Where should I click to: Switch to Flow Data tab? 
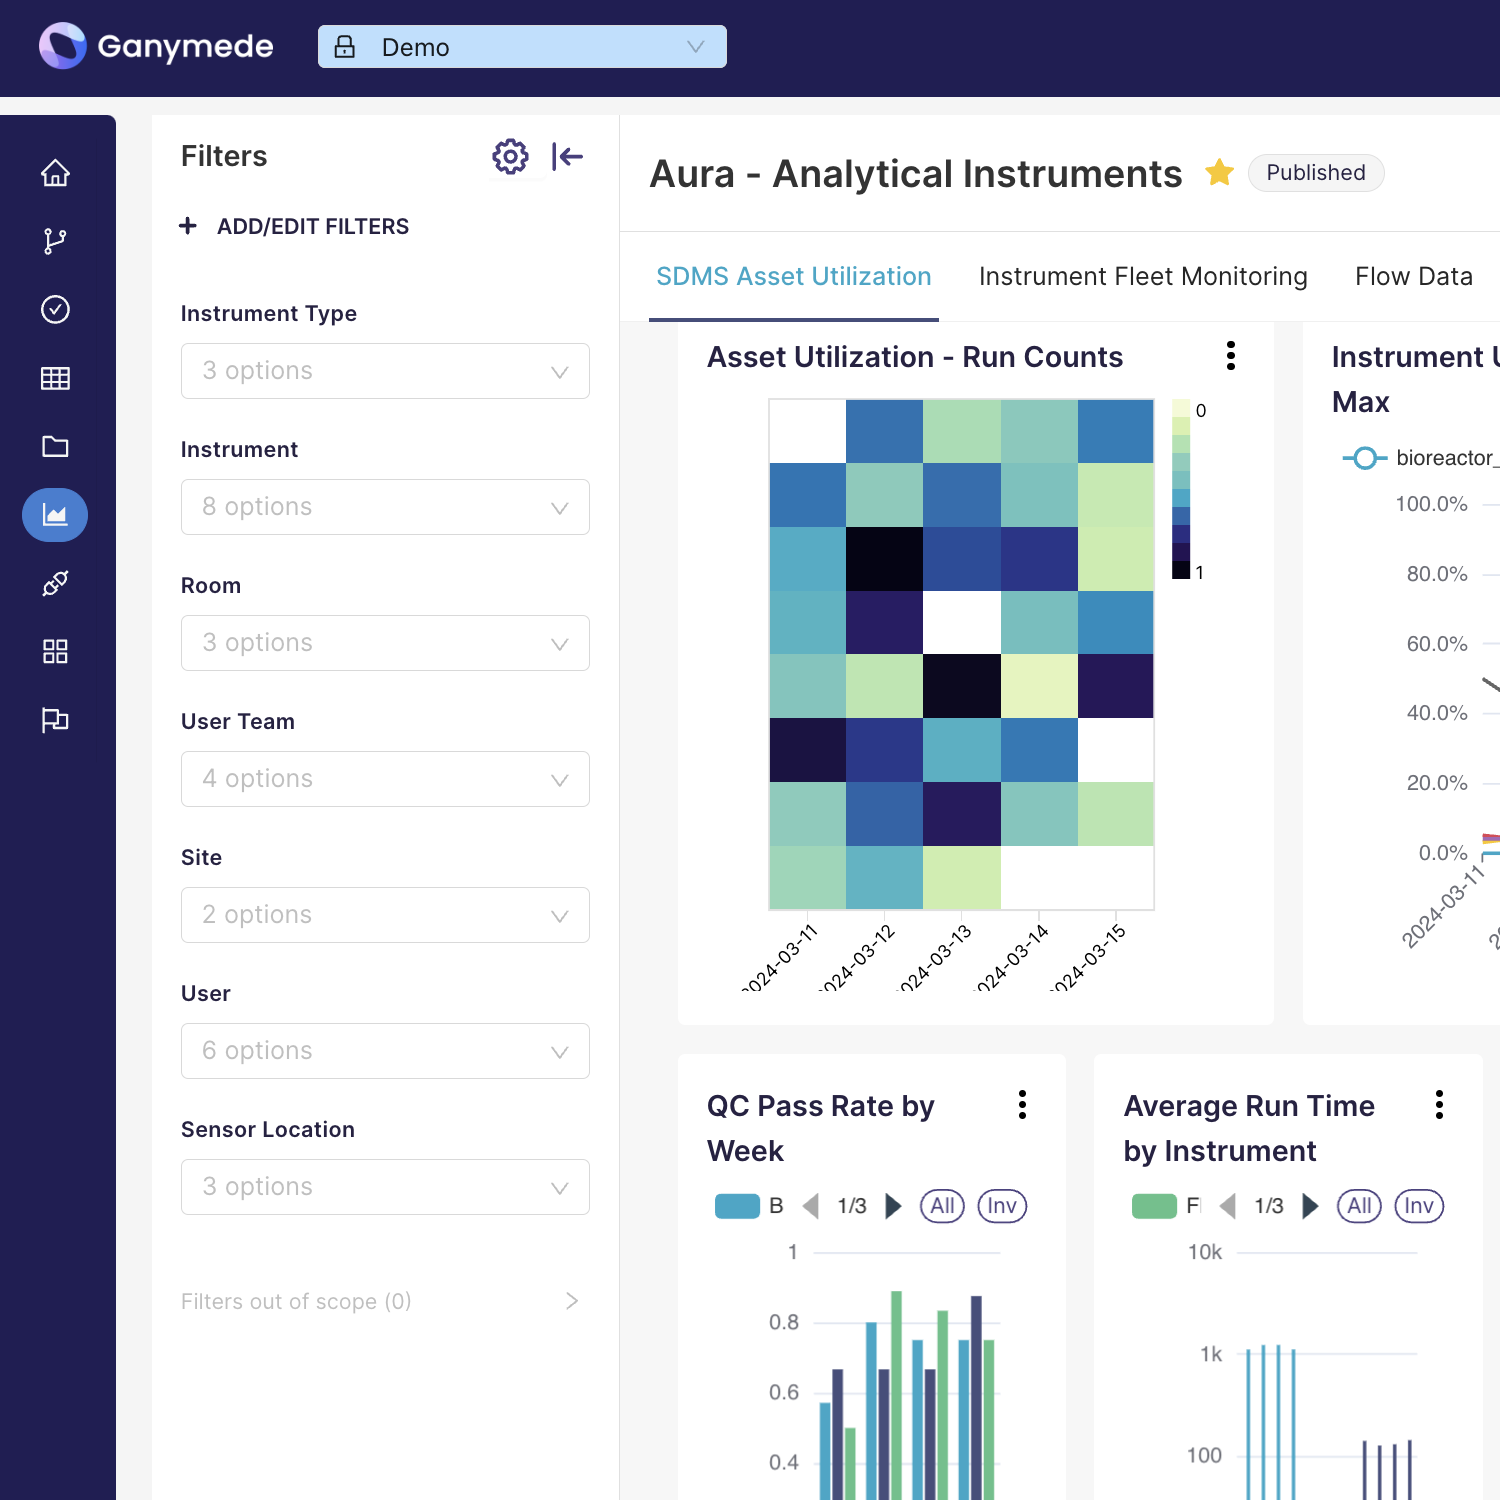point(1414,277)
